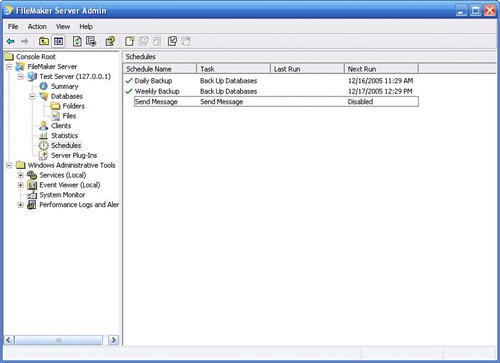Click the tree pane horizontal scrollbar thumb

[x=59, y=340]
